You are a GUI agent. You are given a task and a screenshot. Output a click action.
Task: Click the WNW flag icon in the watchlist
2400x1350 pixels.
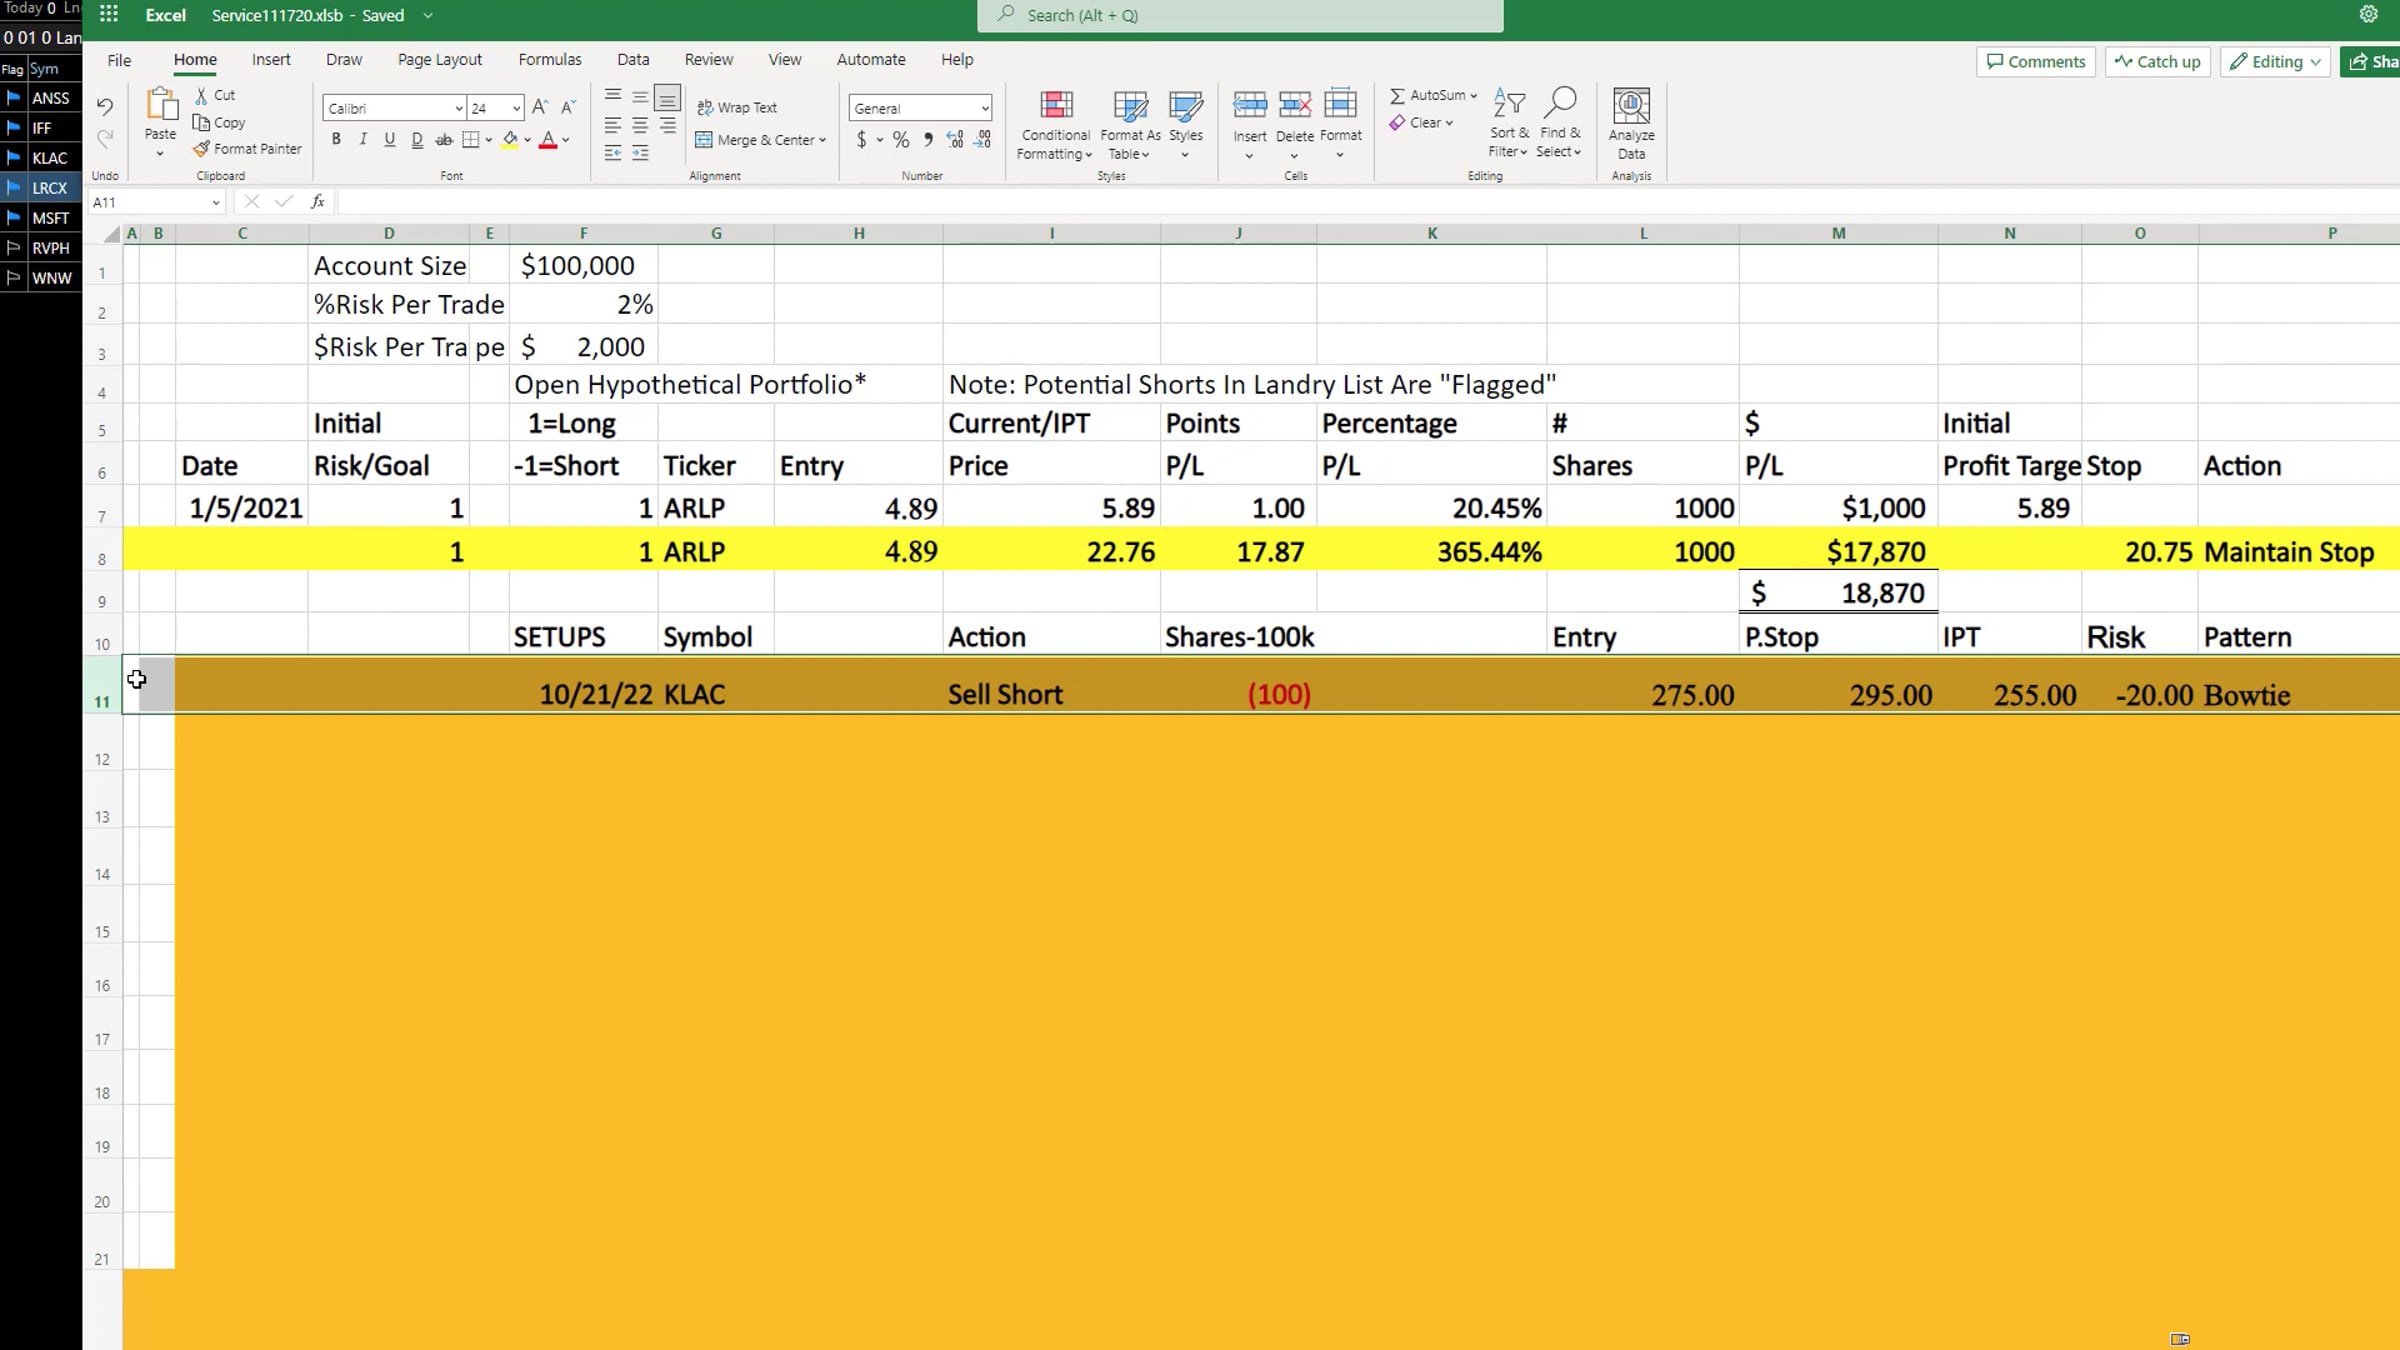click(x=13, y=278)
